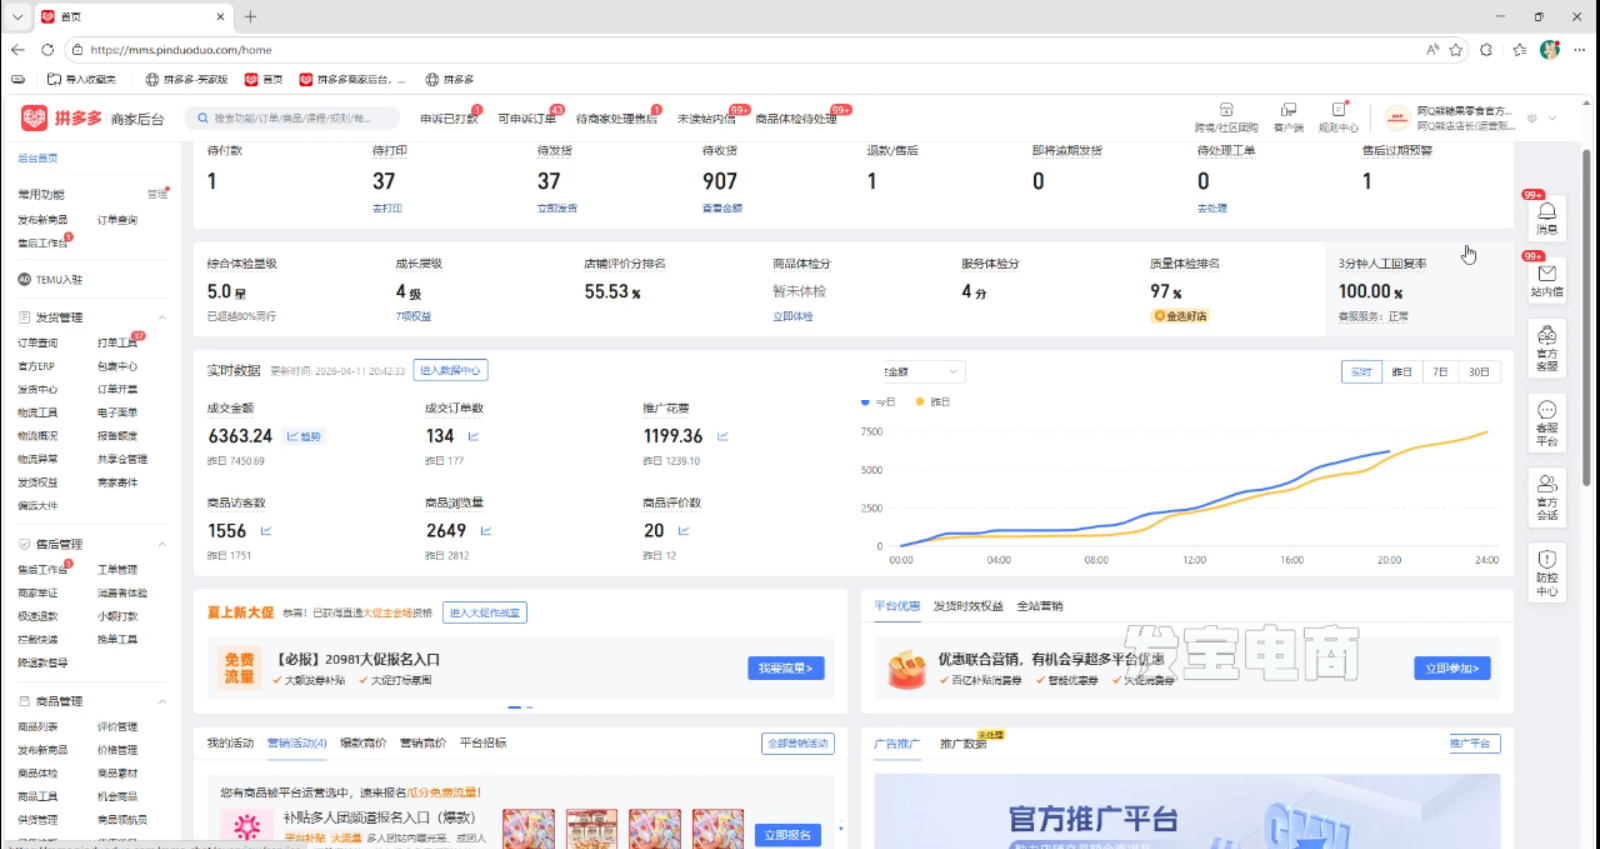Select the 昨日 time range option
This screenshot has height=849, width=1600.
[1402, 372]
